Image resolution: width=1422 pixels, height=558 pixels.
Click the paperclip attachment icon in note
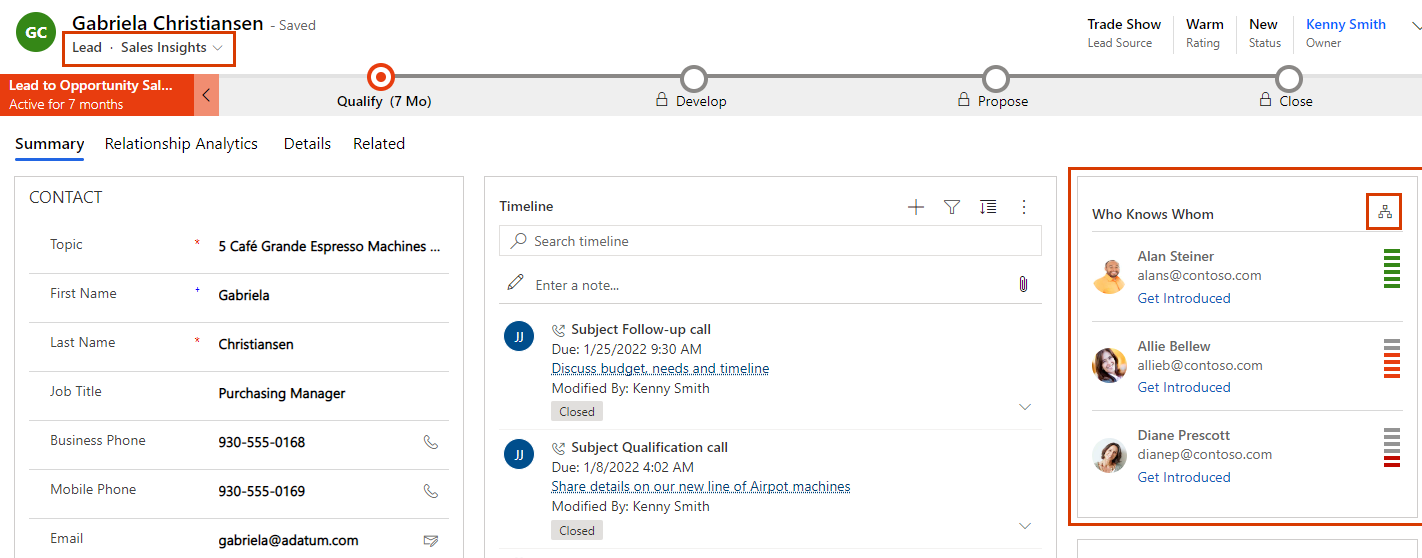[1023, 284]
